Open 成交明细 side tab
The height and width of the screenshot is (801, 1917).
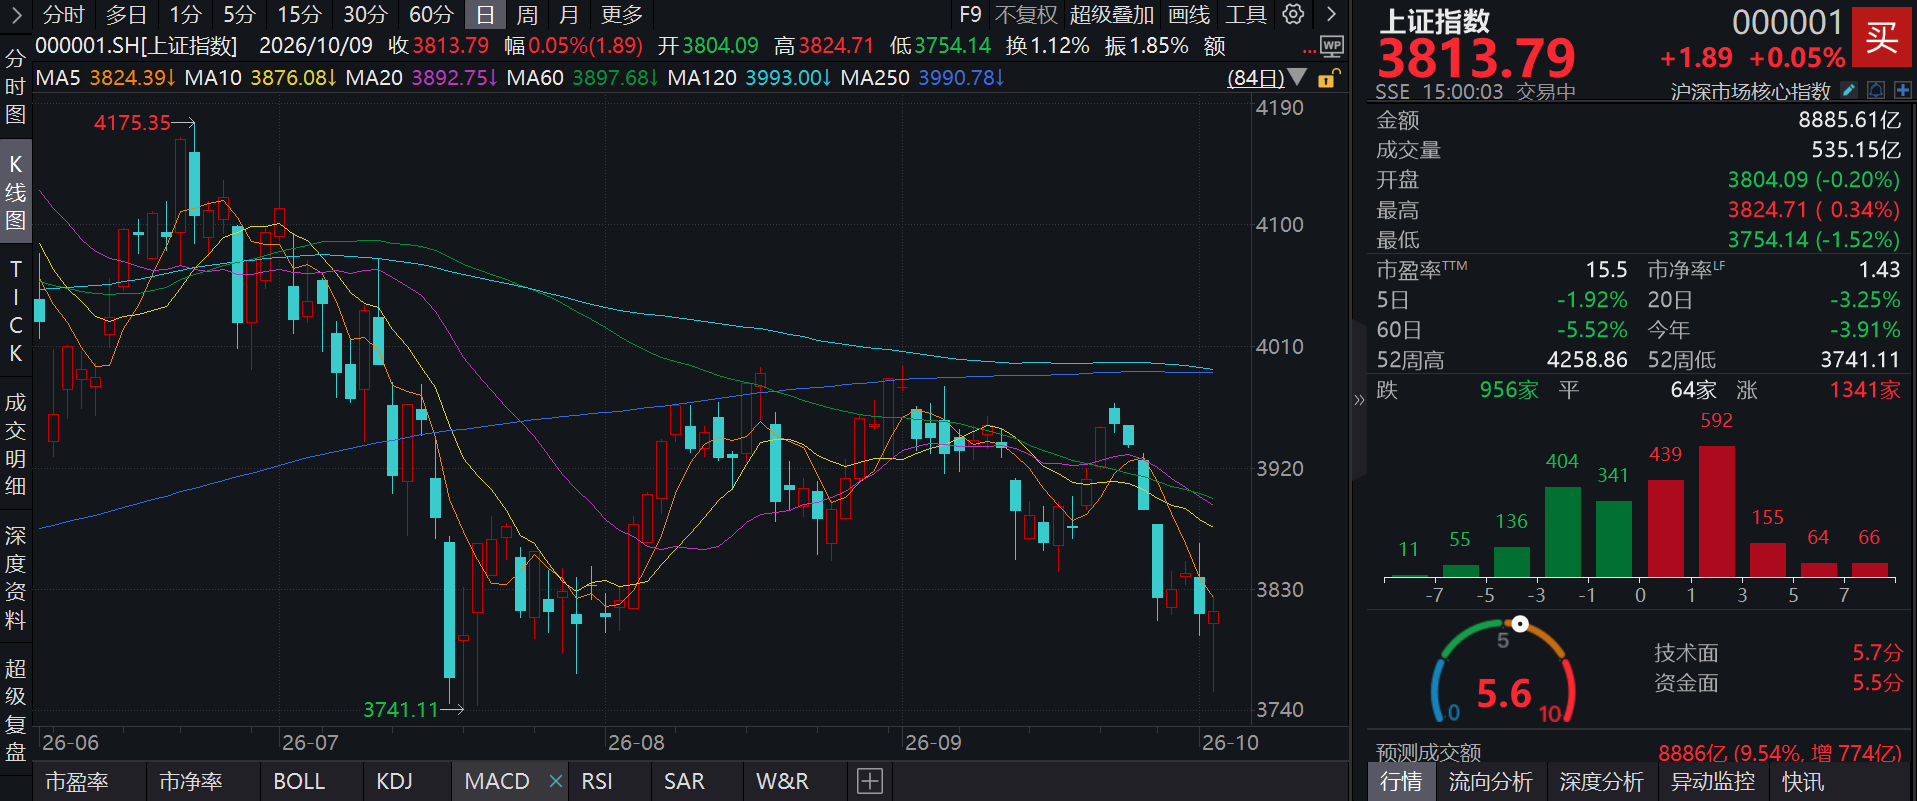point(15,444)
